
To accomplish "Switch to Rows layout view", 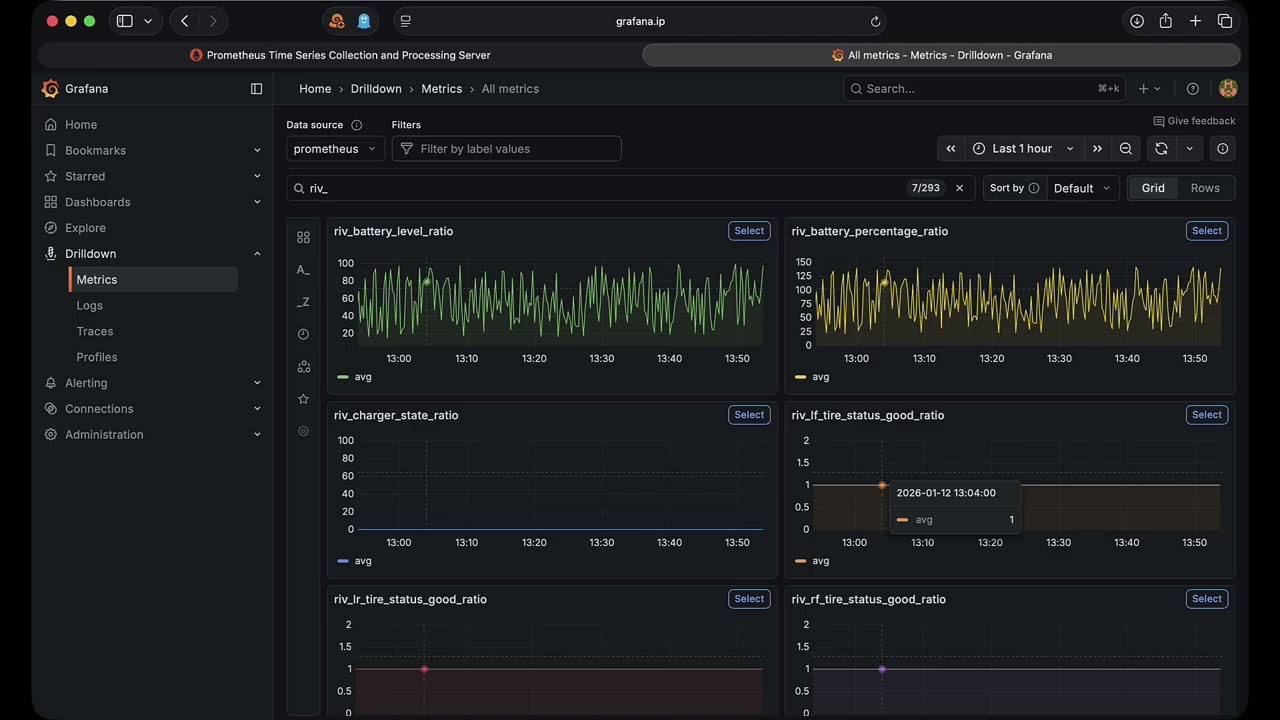I will coord(1204,188).
